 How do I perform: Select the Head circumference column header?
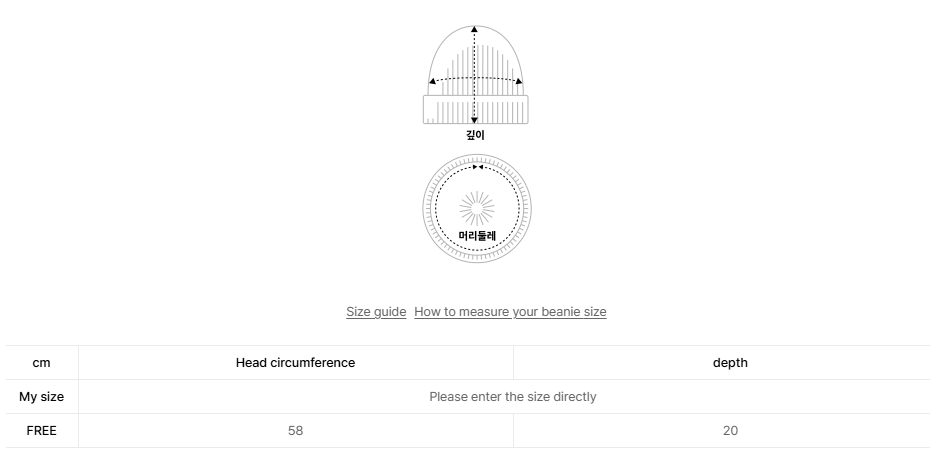coord(295,363)
